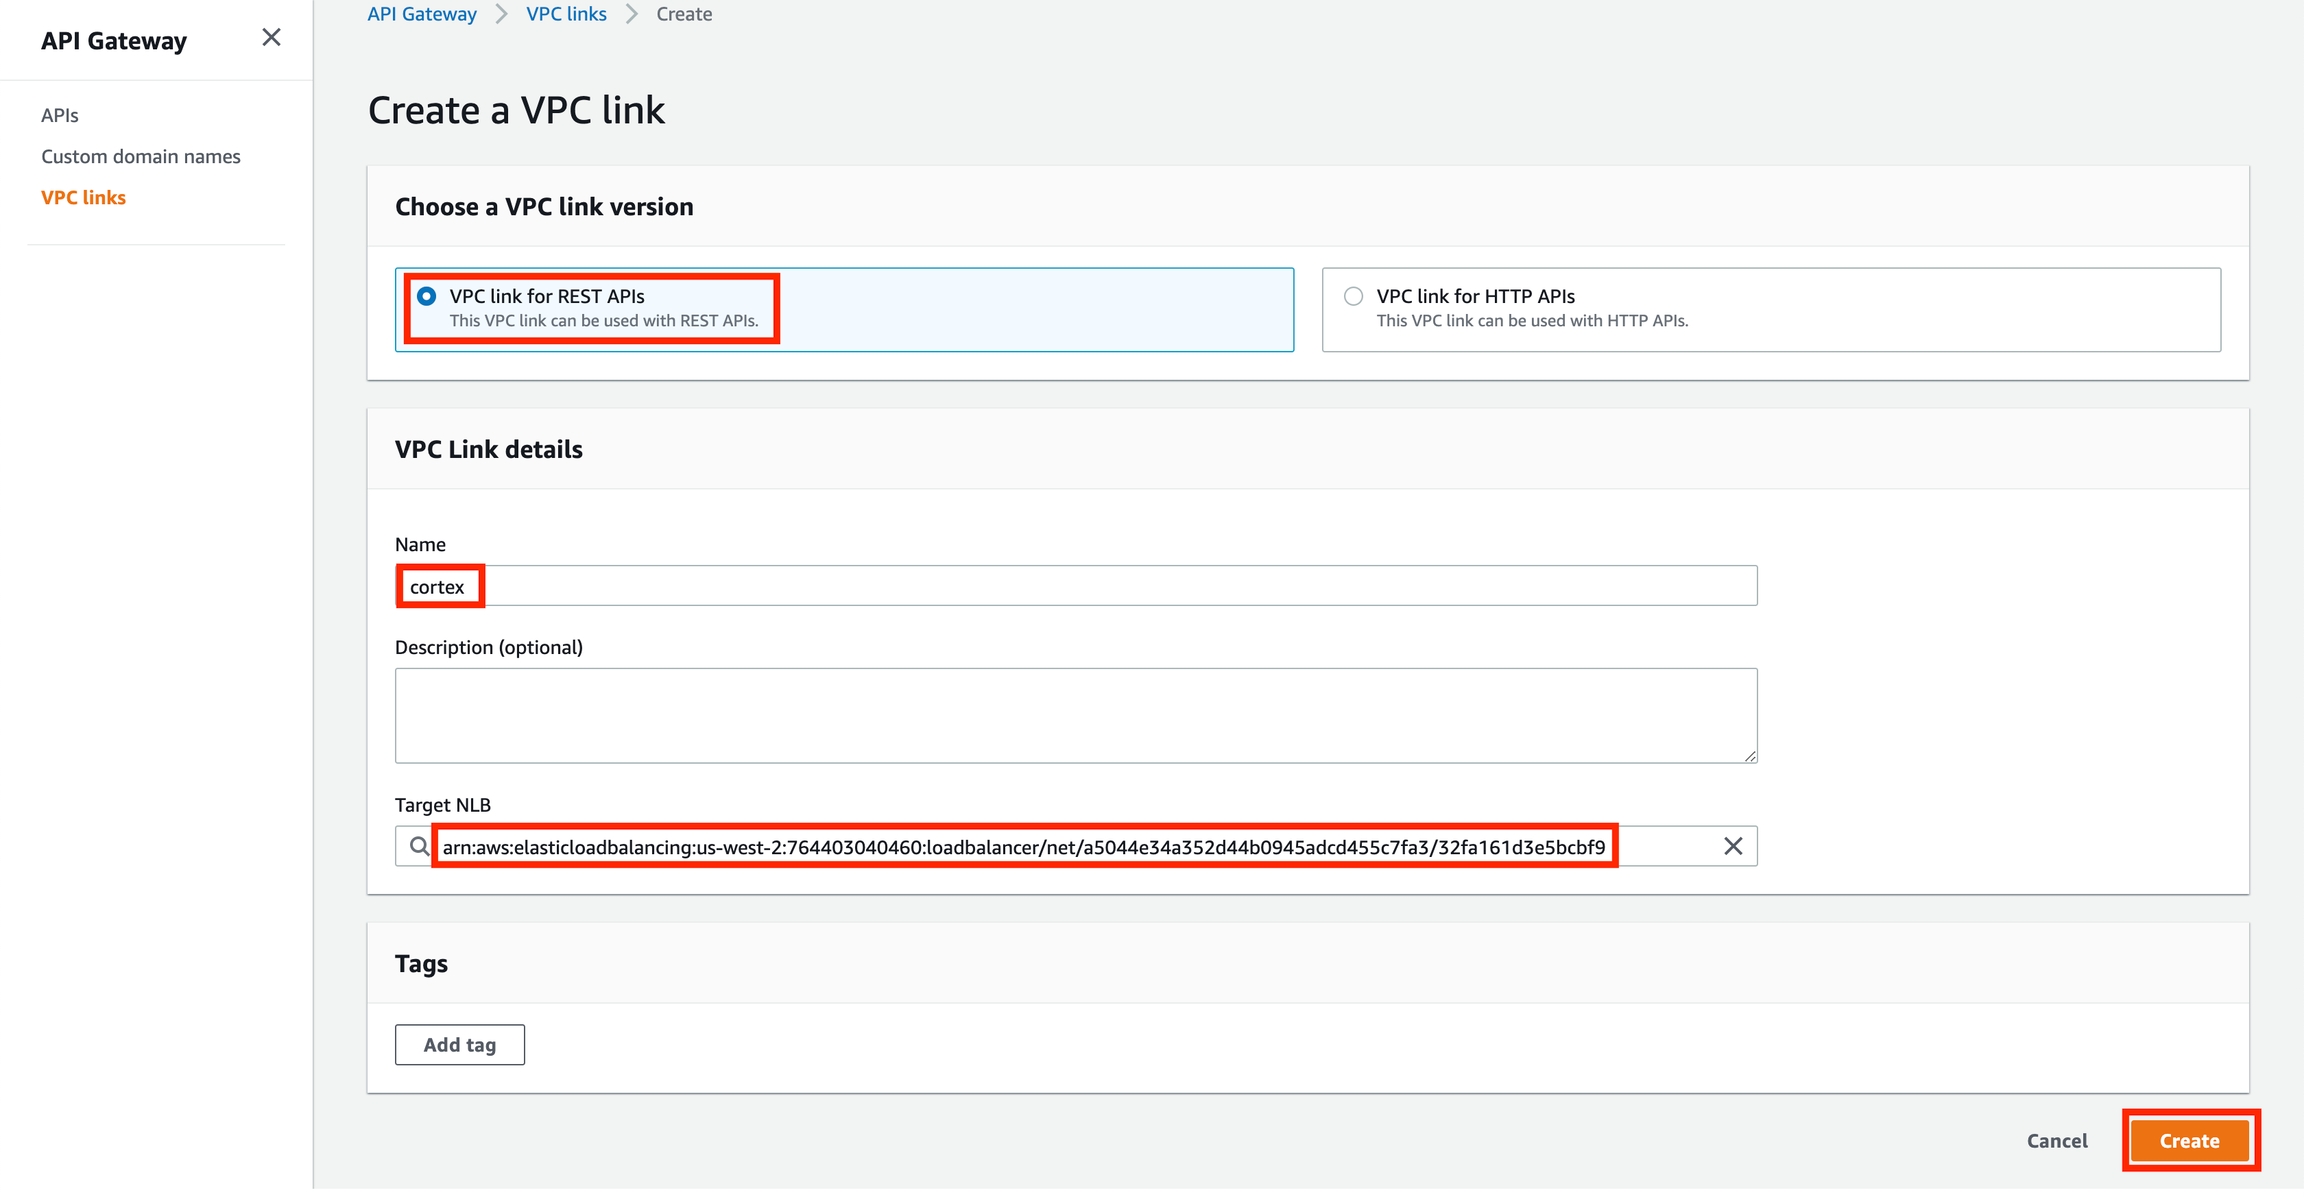Open Custom domain names in sidebar

pos(141,156)
